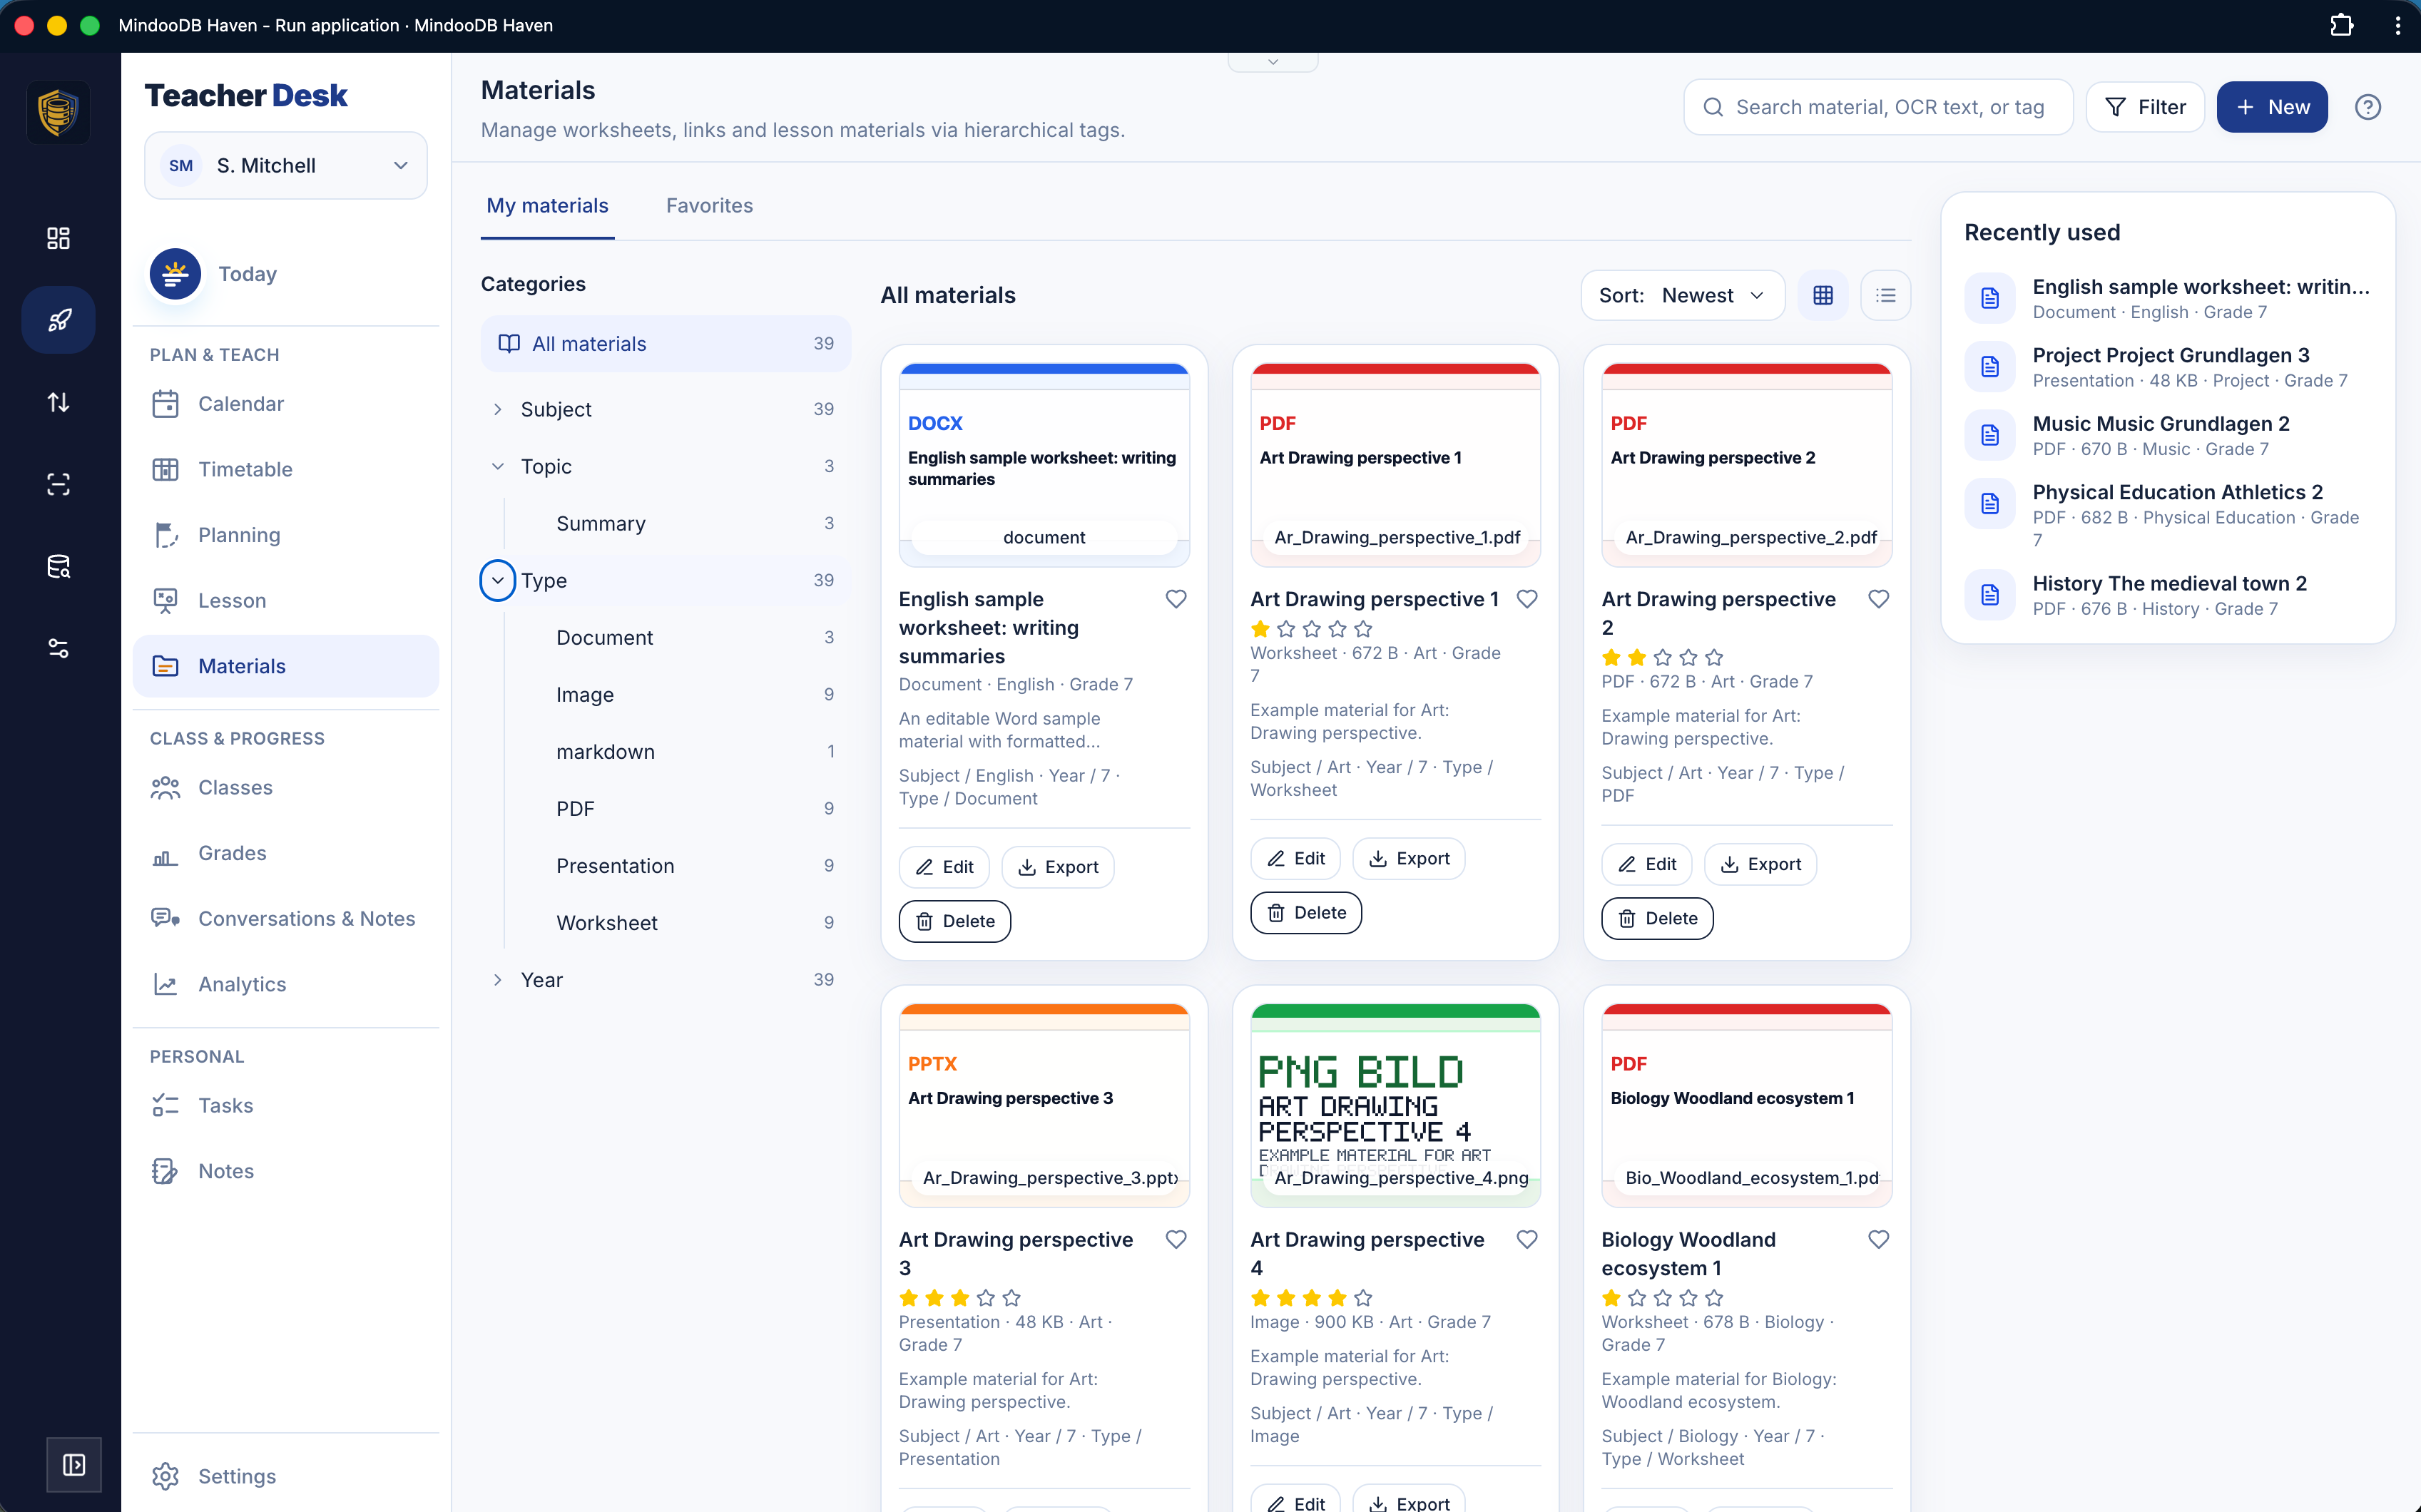Open the Sort Newest dropdown
The height and width of the screenshot is (1512, 2421).
pyautogui.click(x=1683, y=295)
